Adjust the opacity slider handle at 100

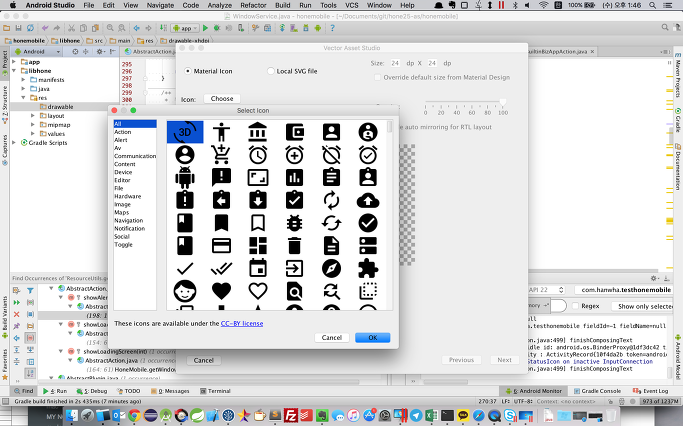coord(503,103)
